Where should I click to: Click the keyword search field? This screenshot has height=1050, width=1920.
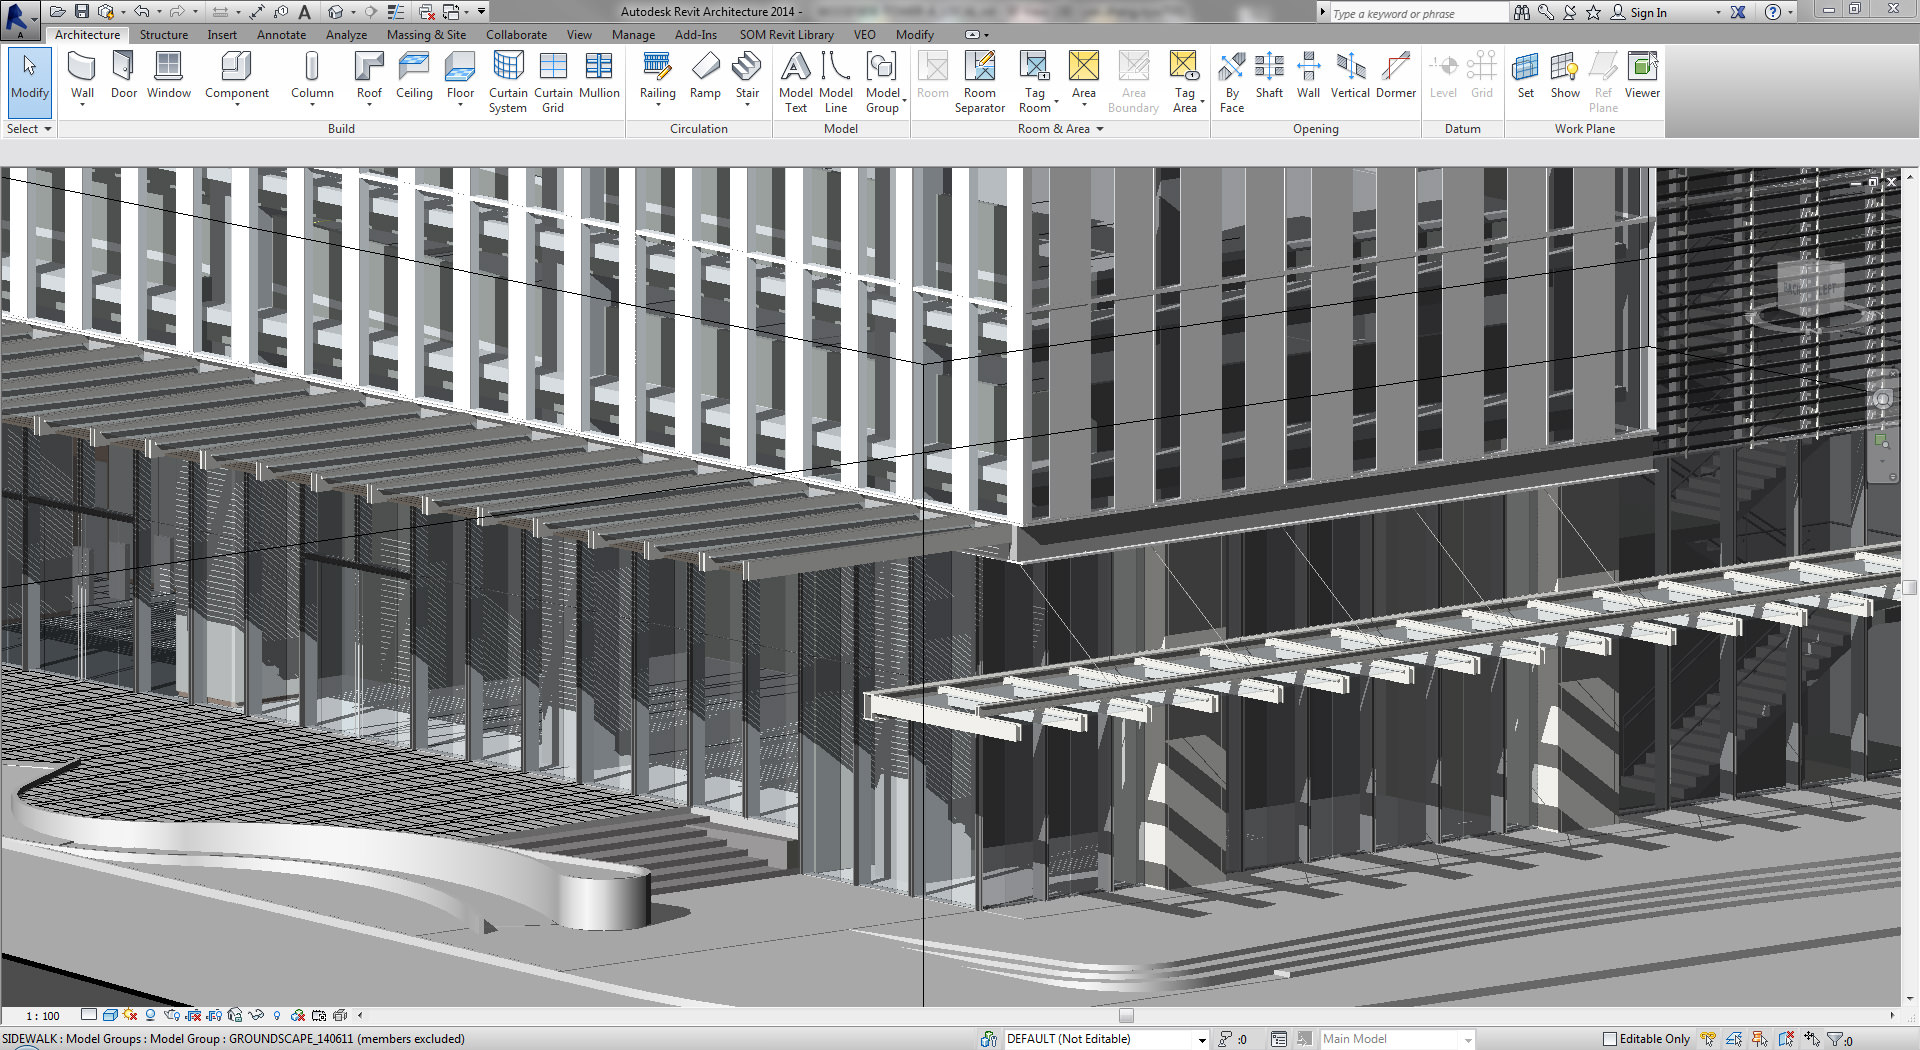click(1417, 13)
